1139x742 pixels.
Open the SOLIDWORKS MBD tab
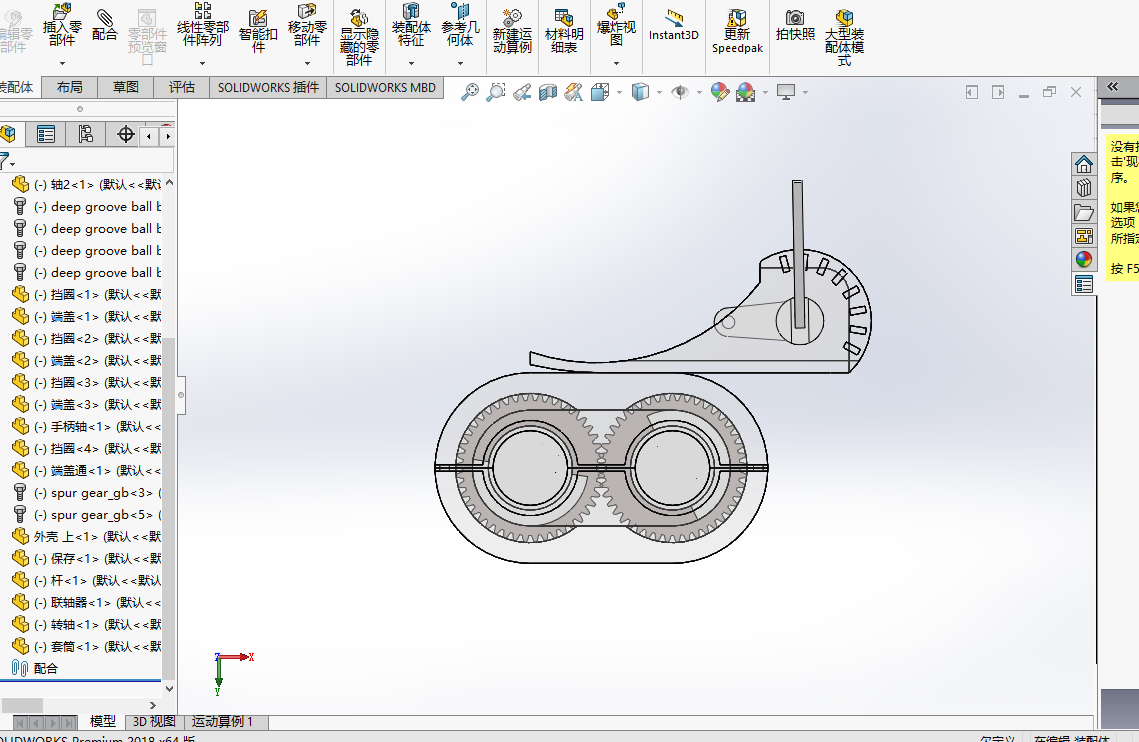tap(385, 87)
